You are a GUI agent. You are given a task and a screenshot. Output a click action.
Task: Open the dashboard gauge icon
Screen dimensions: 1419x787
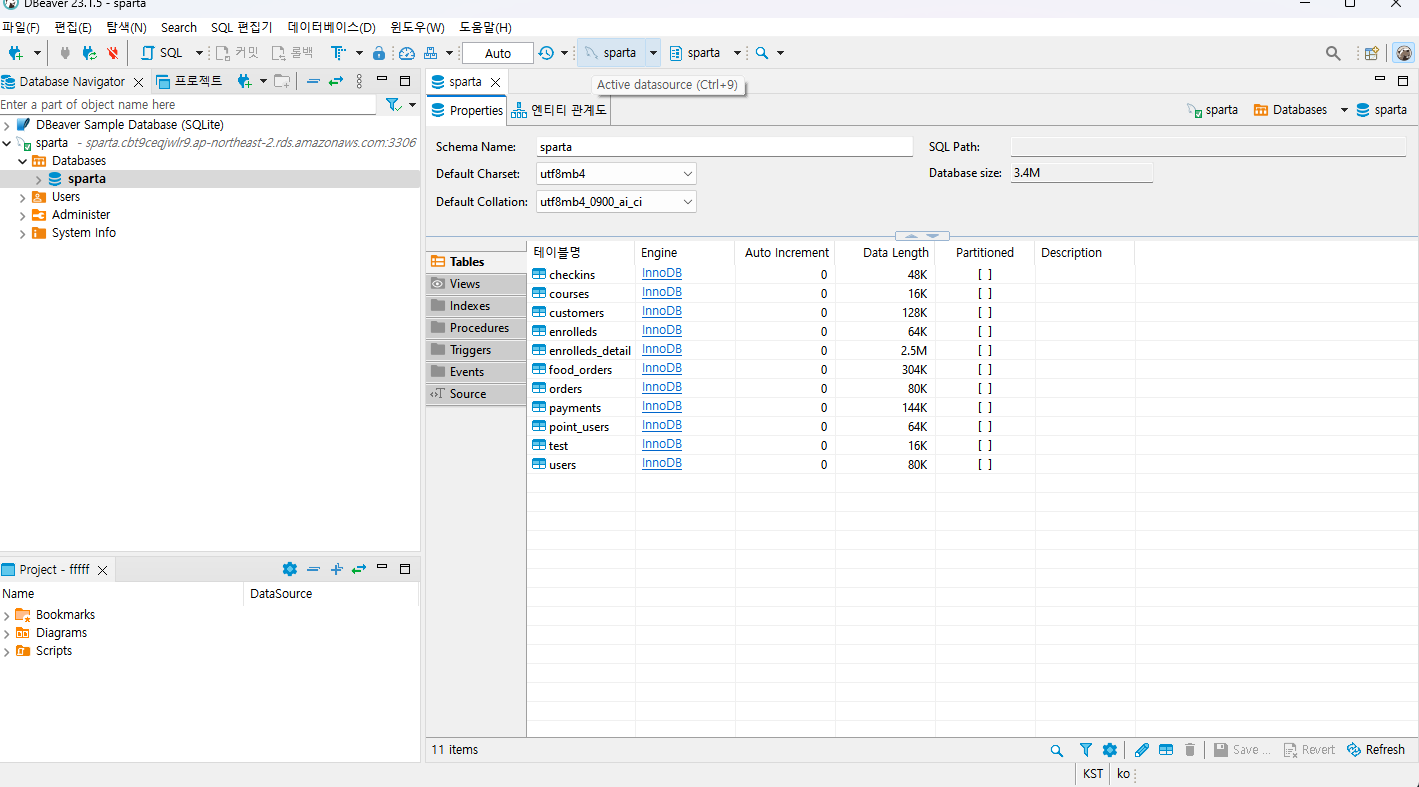(407, 53)
